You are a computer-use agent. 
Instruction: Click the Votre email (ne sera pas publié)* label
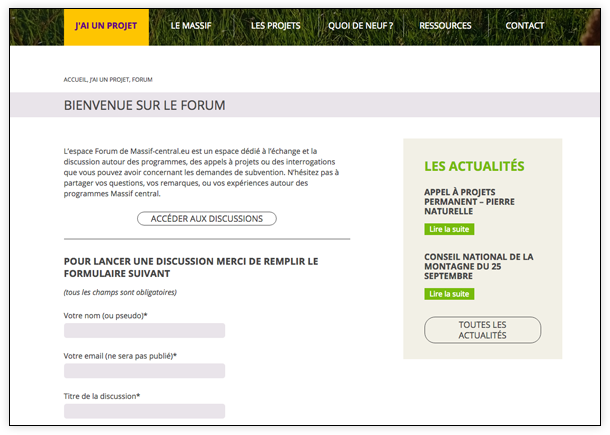coord(120,356)
